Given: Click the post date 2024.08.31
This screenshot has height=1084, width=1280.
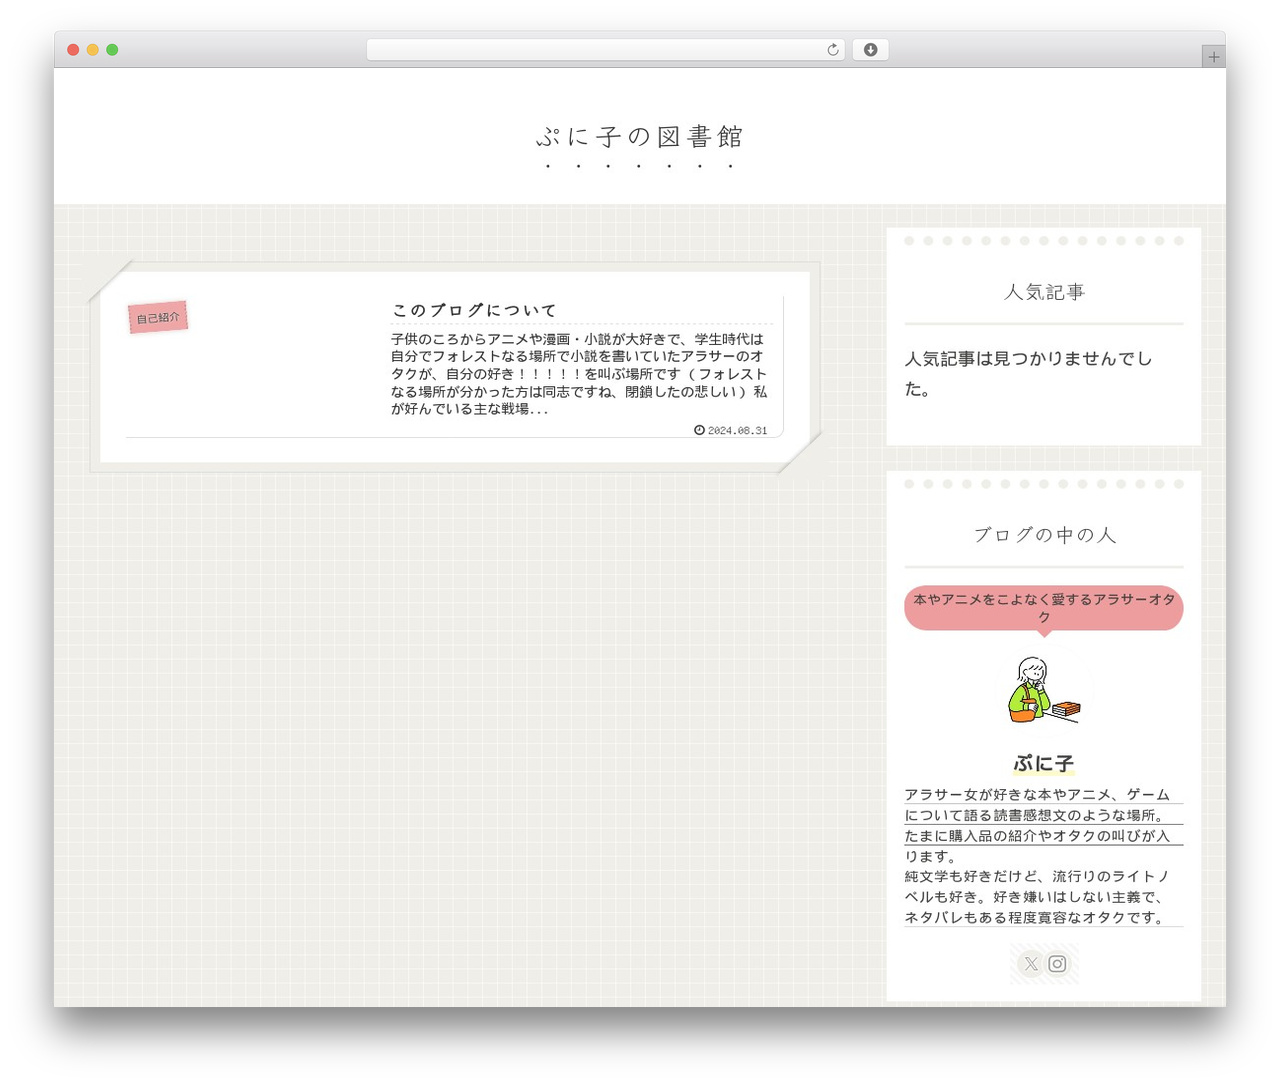Looking at the screenshot, I should click(738, 430).
